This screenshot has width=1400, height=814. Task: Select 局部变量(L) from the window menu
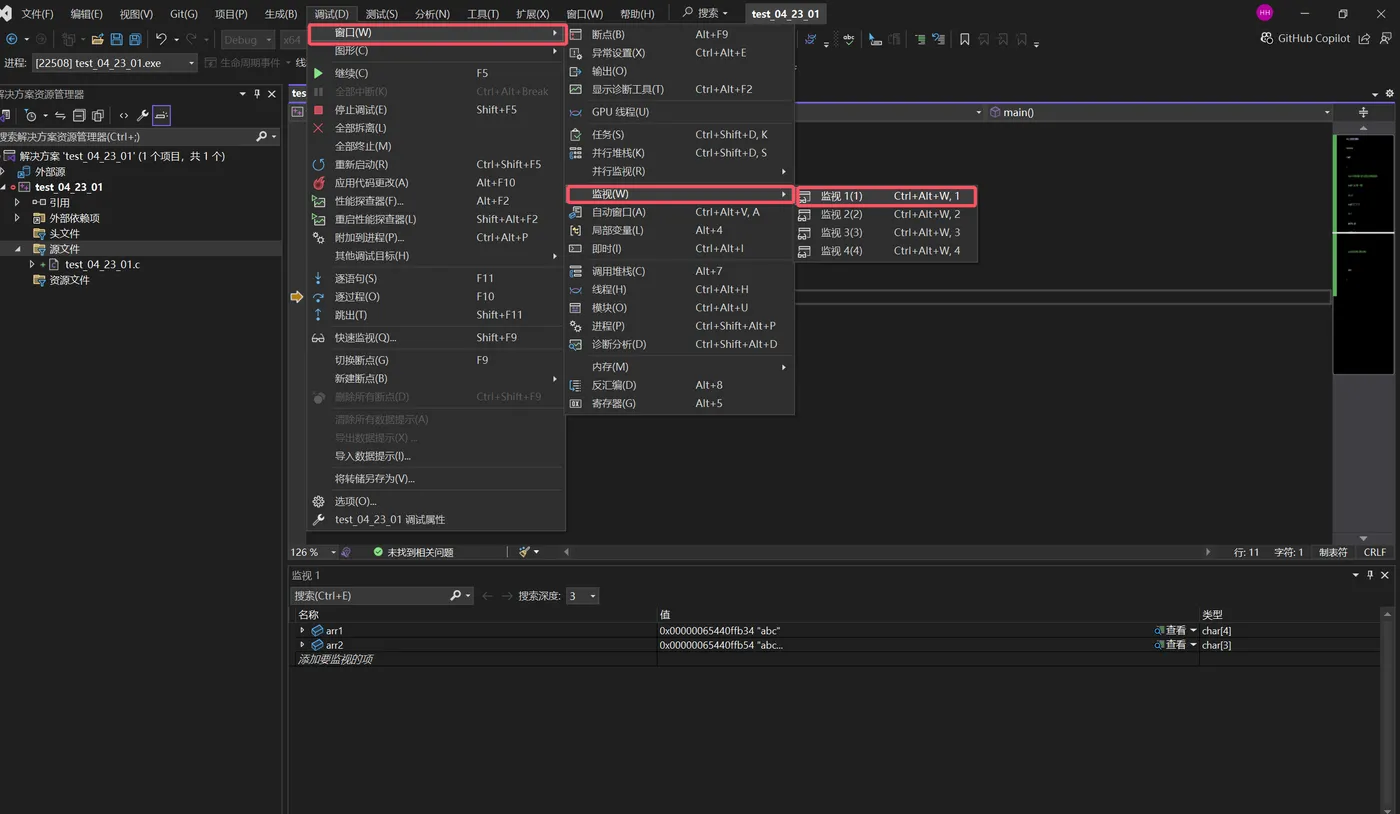click(680, 230)
